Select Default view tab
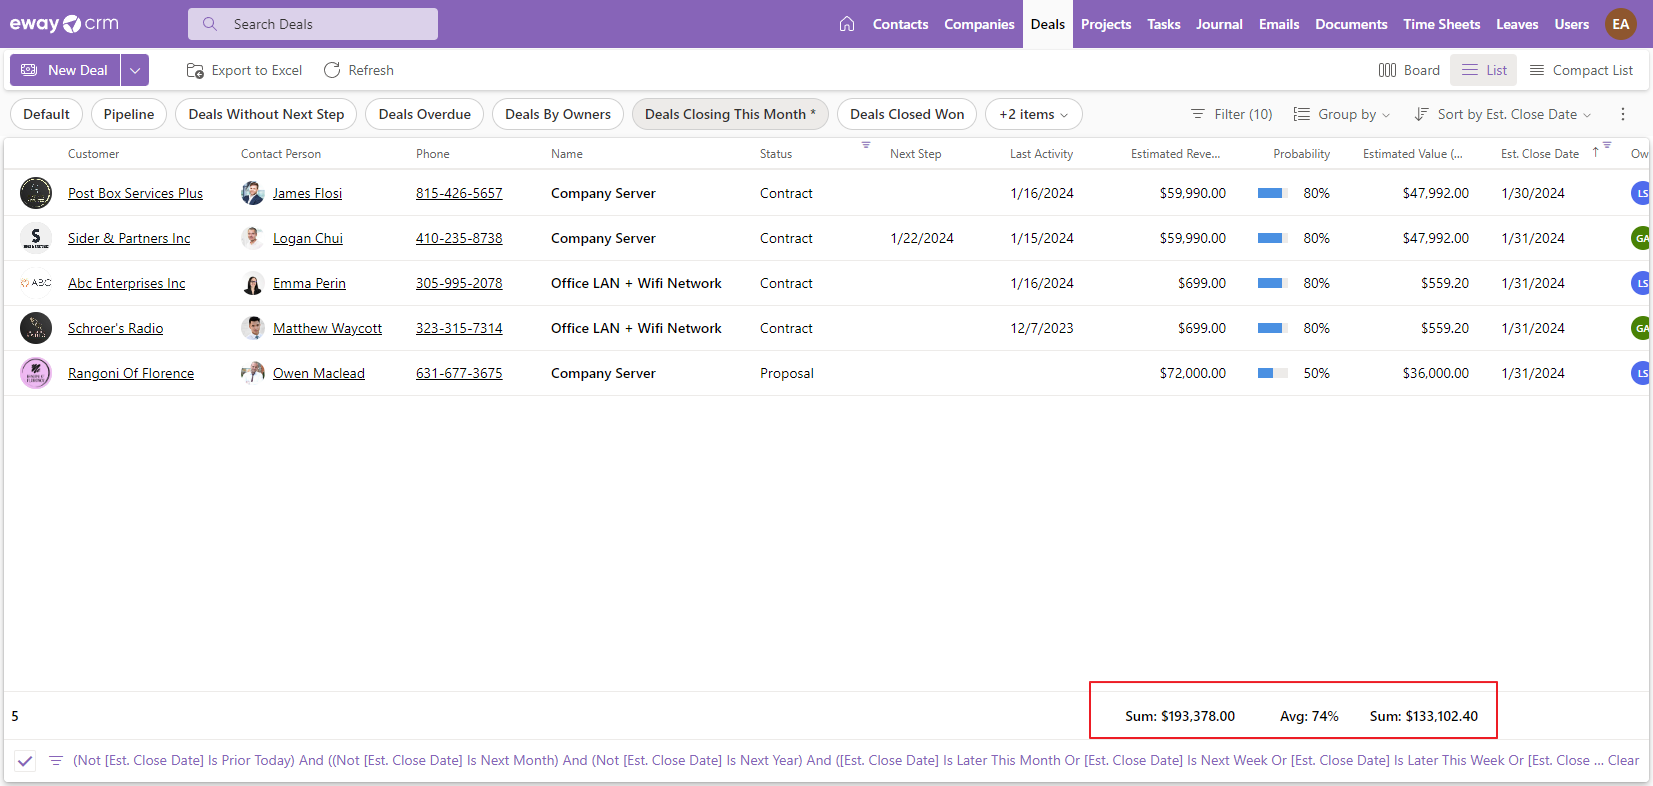This screenshot has height=786, width=1653. point(47,114)
